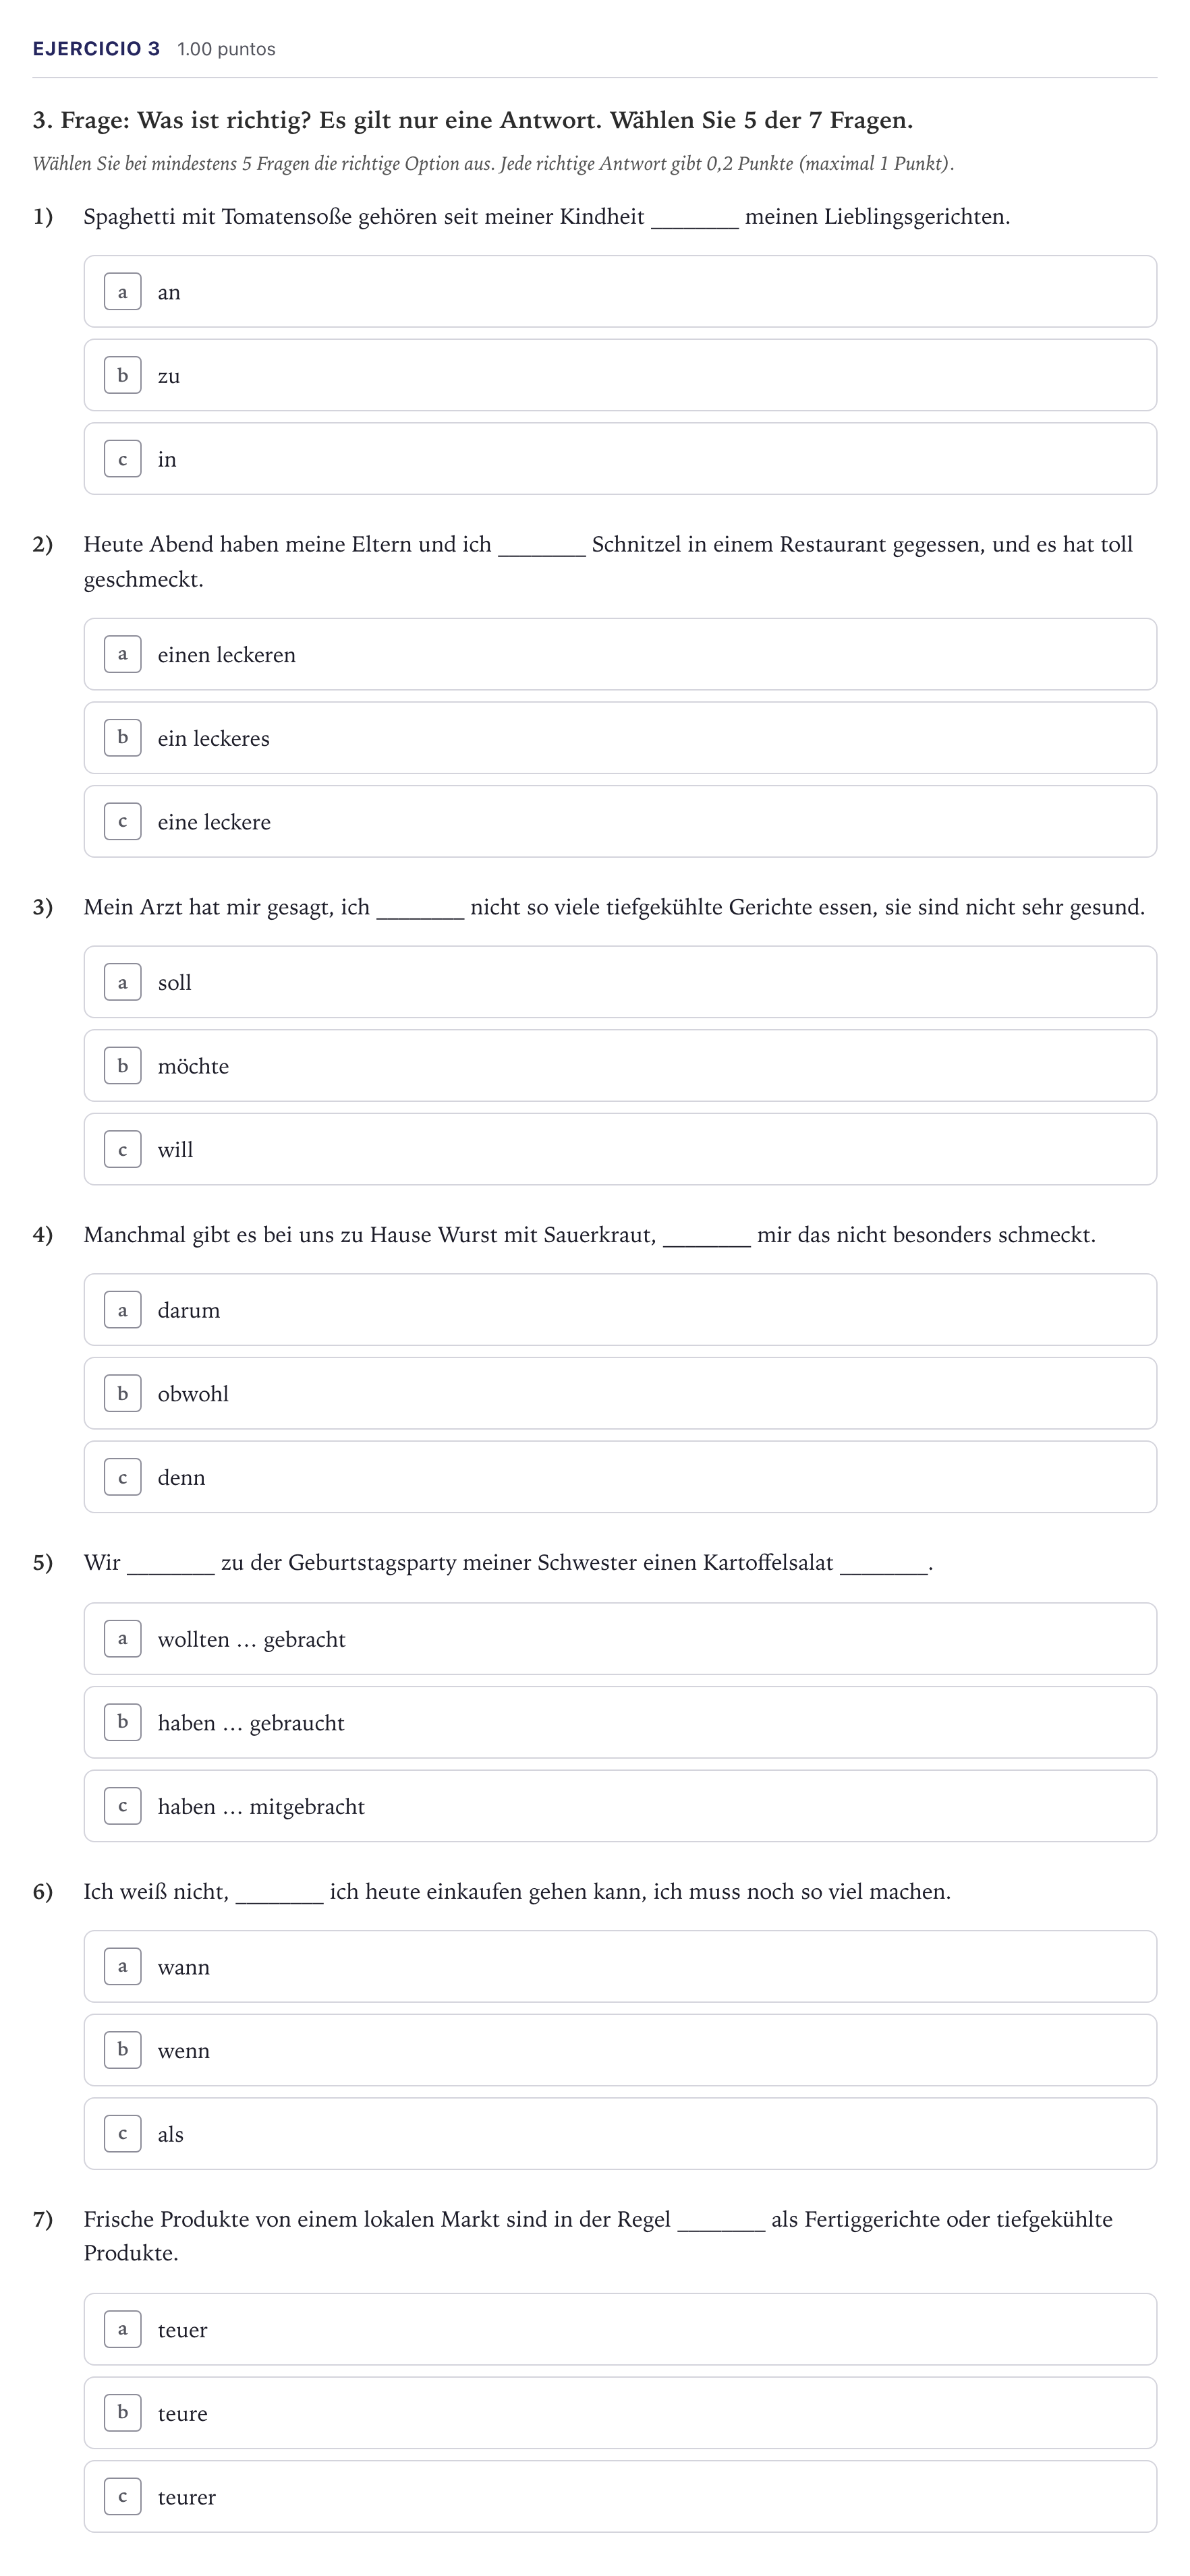Select 'haben … mitgebracht' in question 5
This screenshot has height=2576, width=1190.
(x=620, y=1806)
